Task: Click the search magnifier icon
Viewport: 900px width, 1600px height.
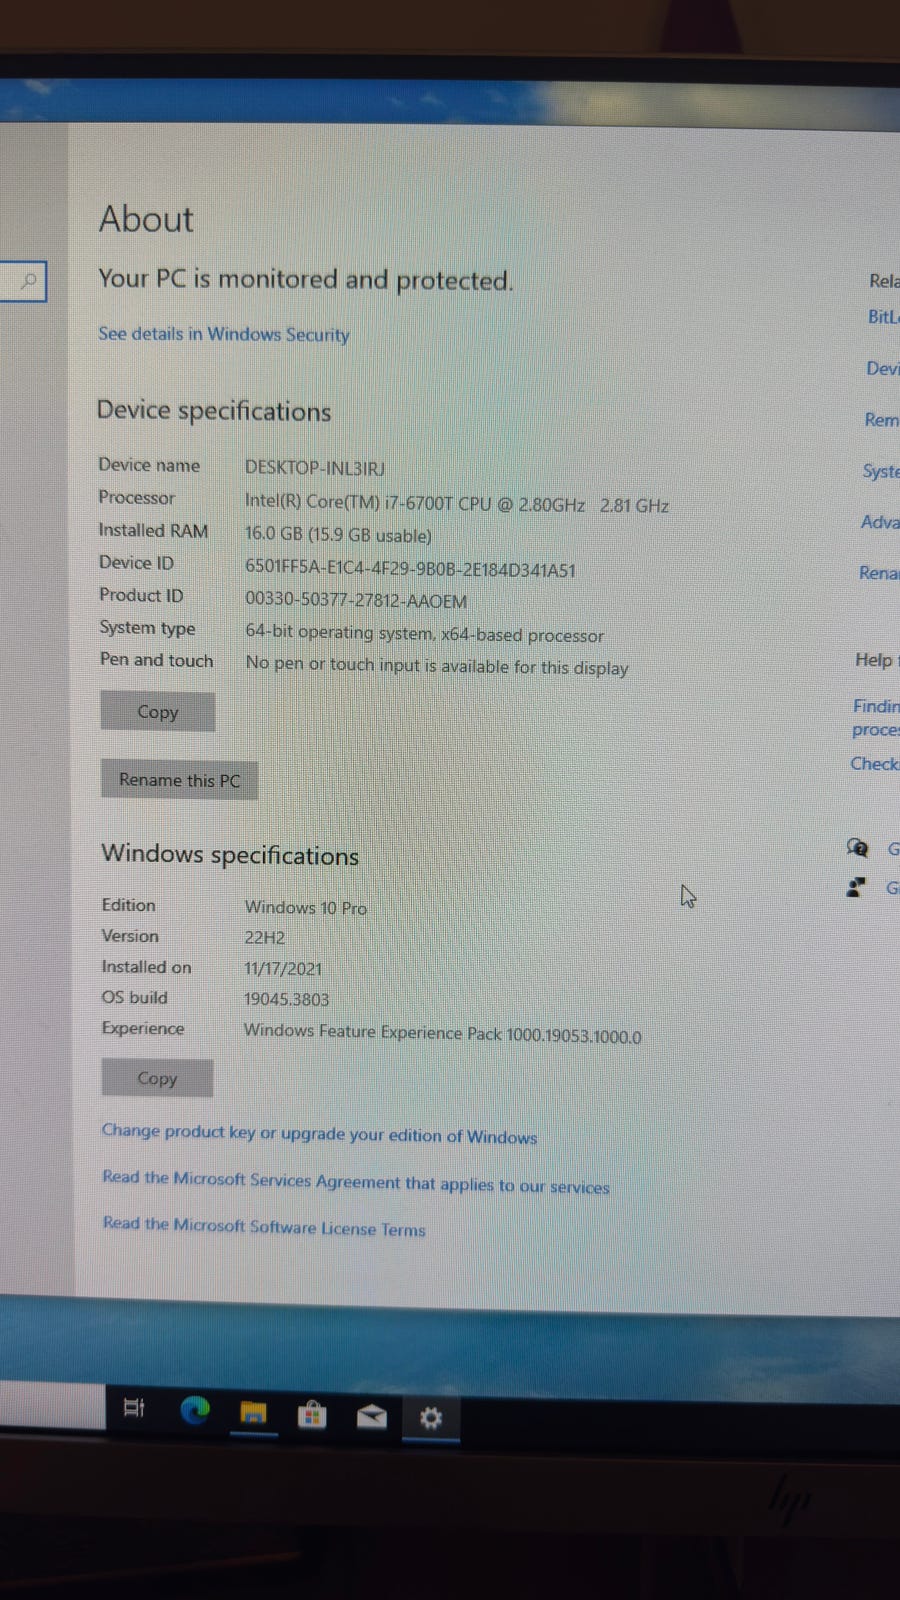Action: (x=29, y=281)
